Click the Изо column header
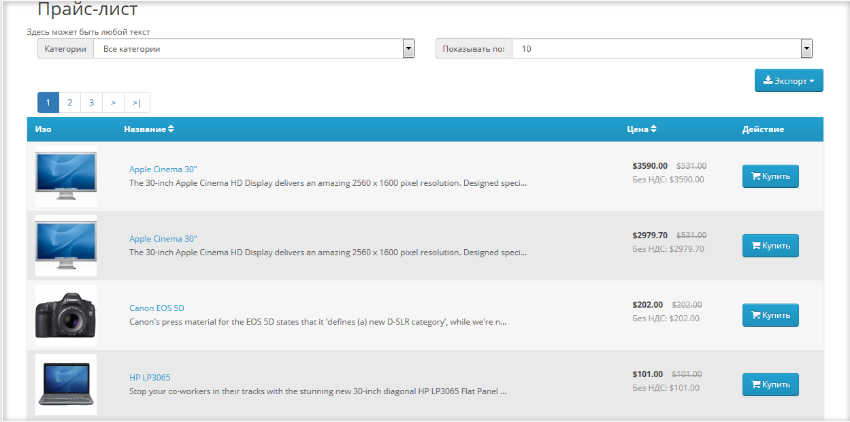Image resolution: width=850 pixels, height=422 pixels. [x=43, y=129]
